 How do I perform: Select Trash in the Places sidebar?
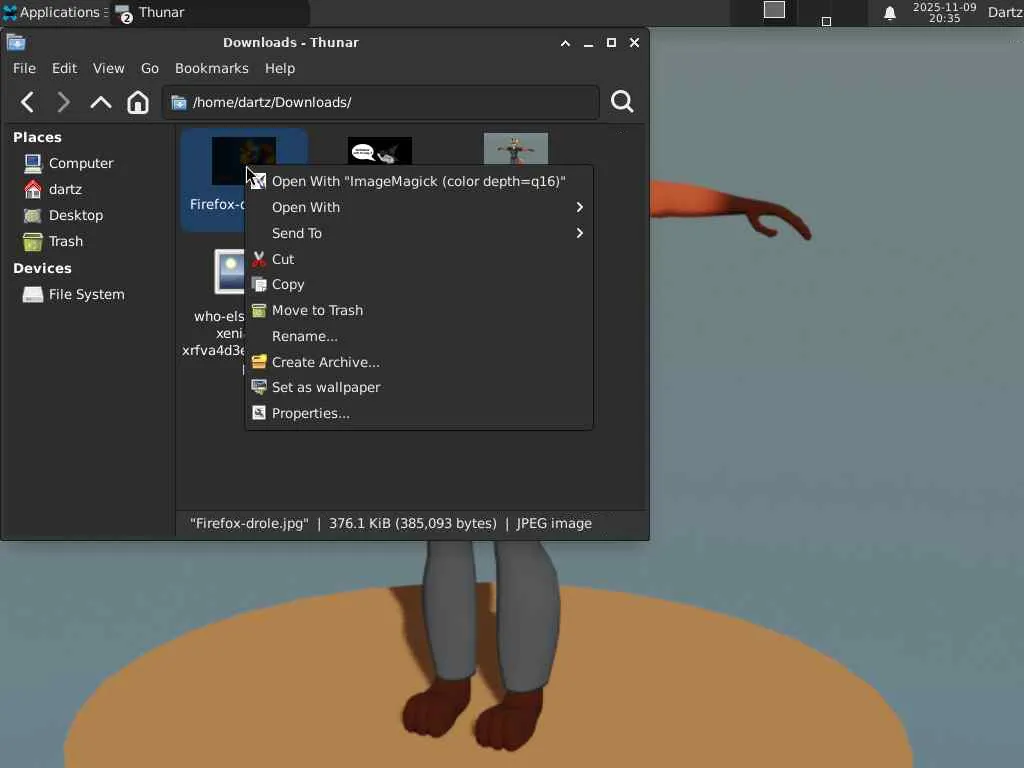click(x=65, y=241)
